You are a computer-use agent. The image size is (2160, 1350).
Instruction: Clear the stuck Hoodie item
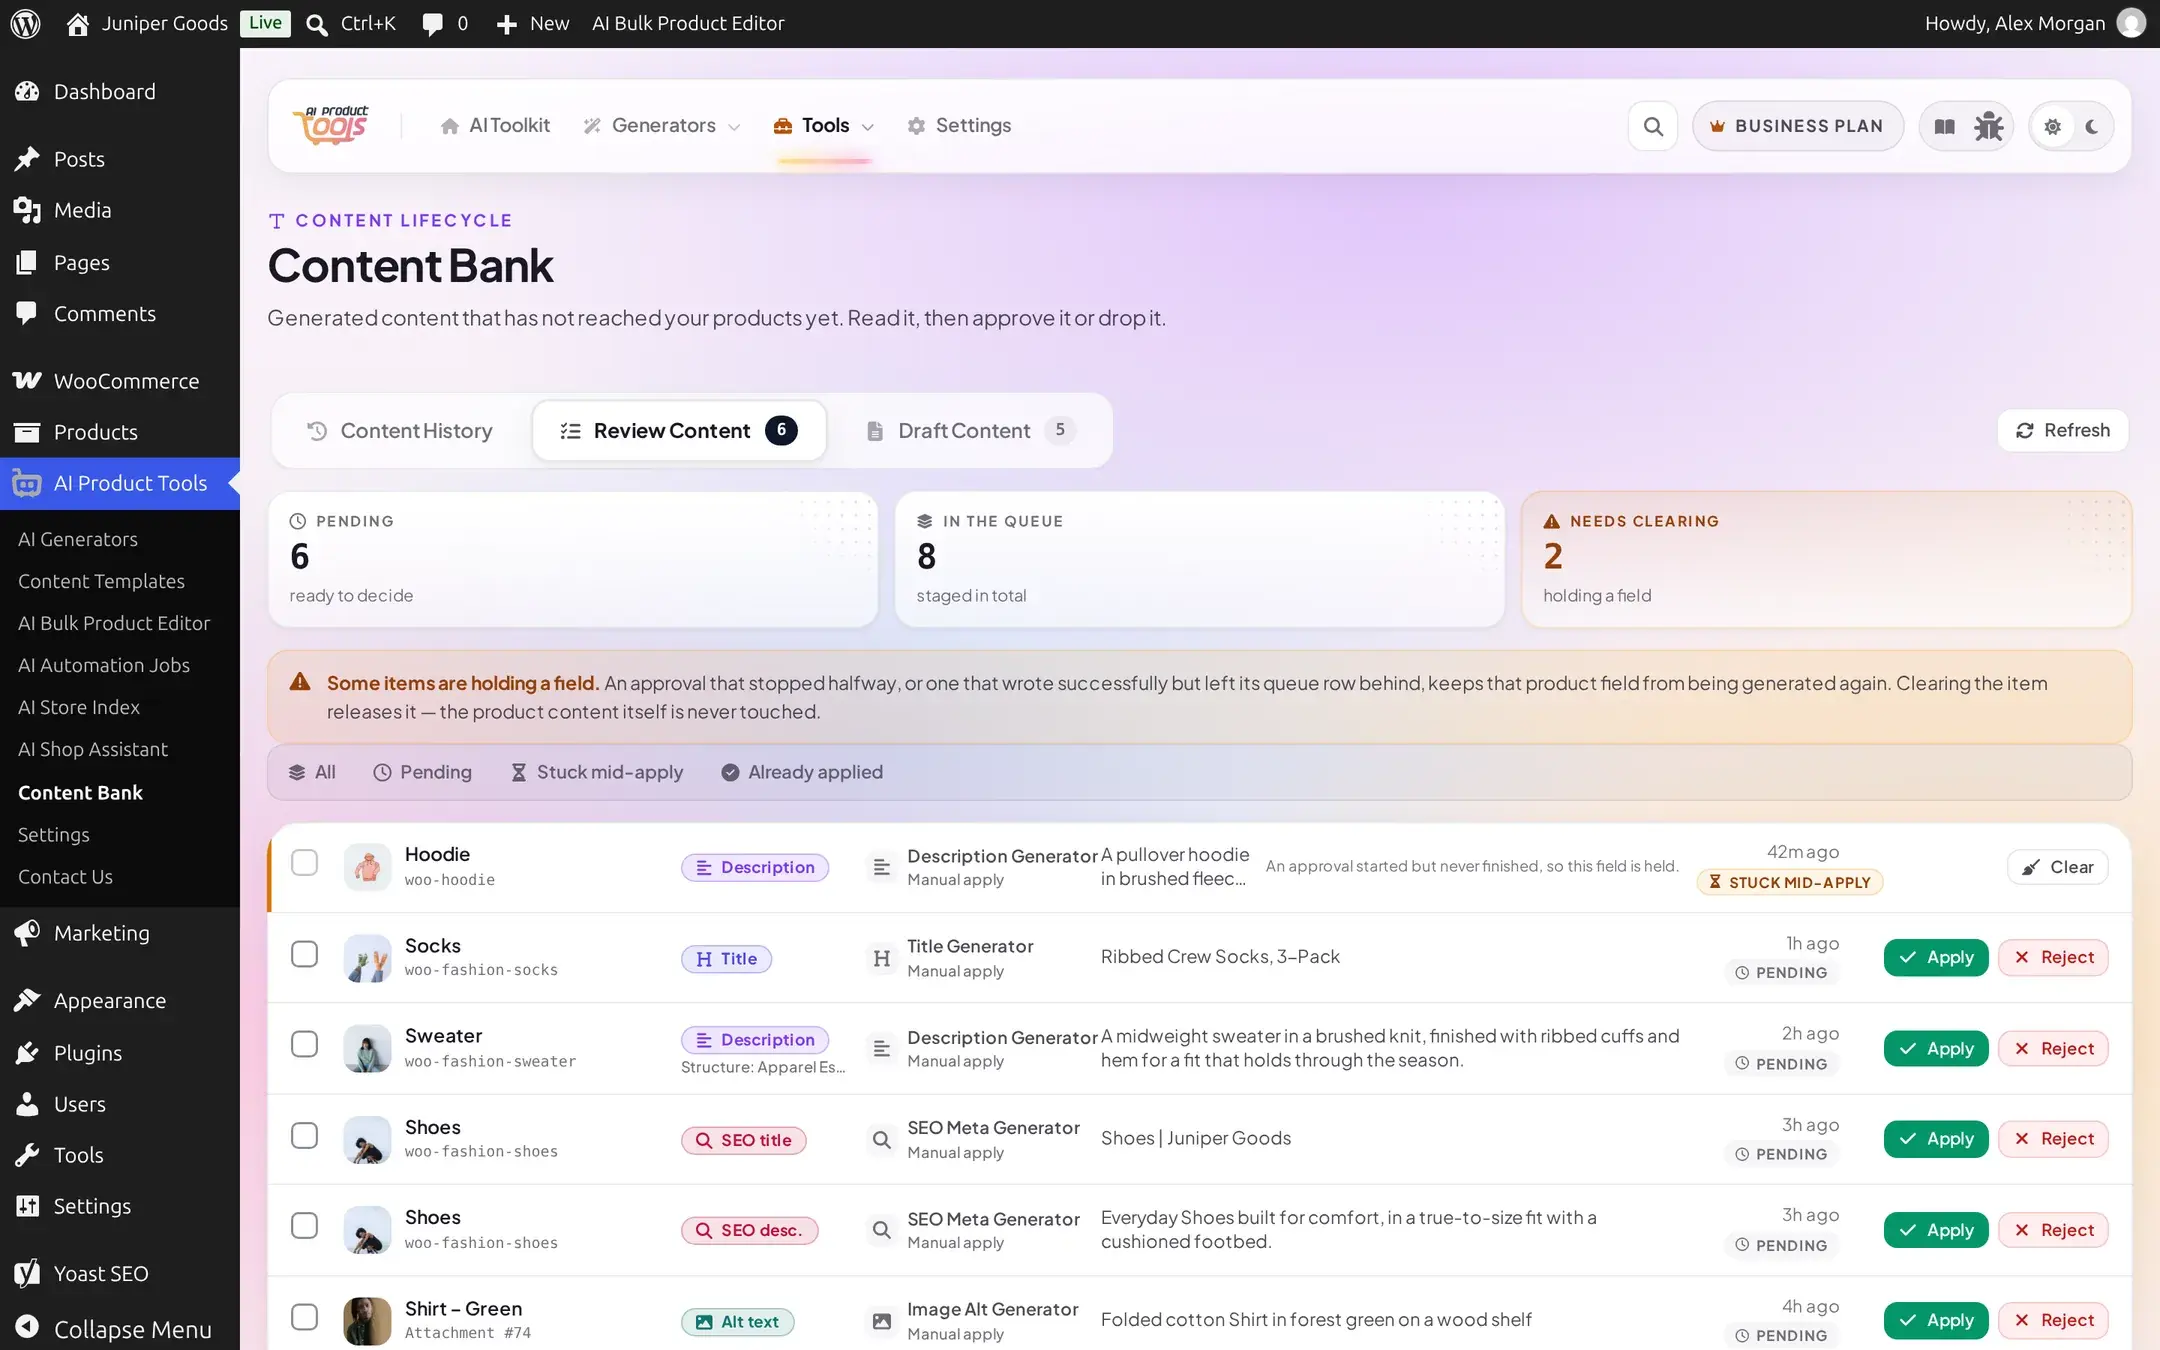[x=2057, y=867]
